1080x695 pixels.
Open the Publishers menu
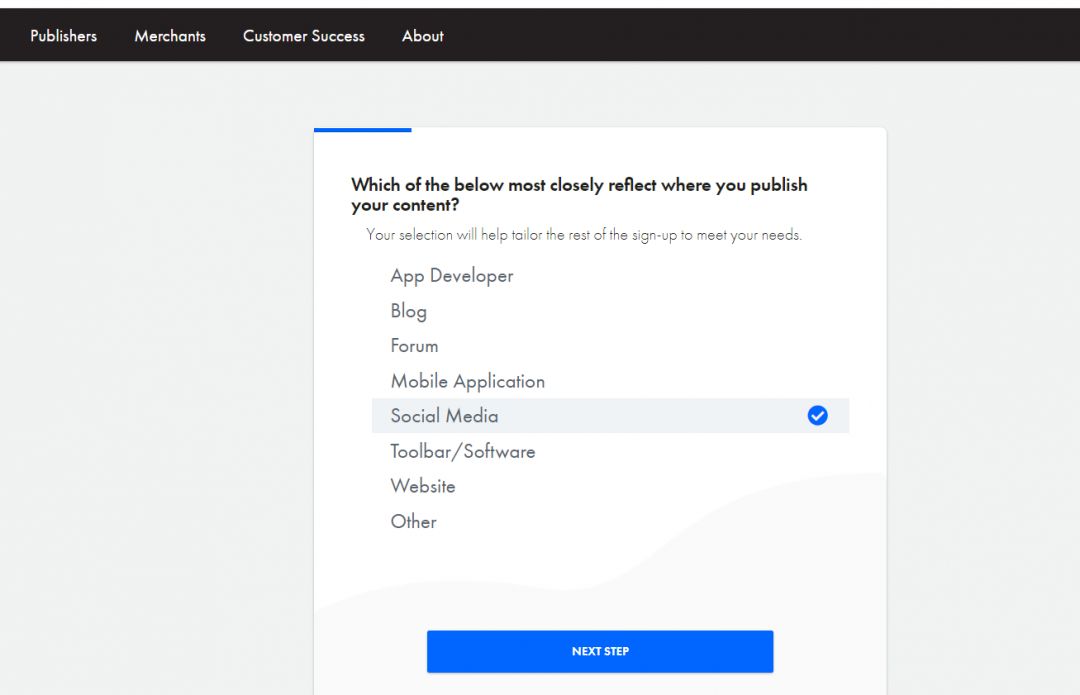tap(64, 36)
